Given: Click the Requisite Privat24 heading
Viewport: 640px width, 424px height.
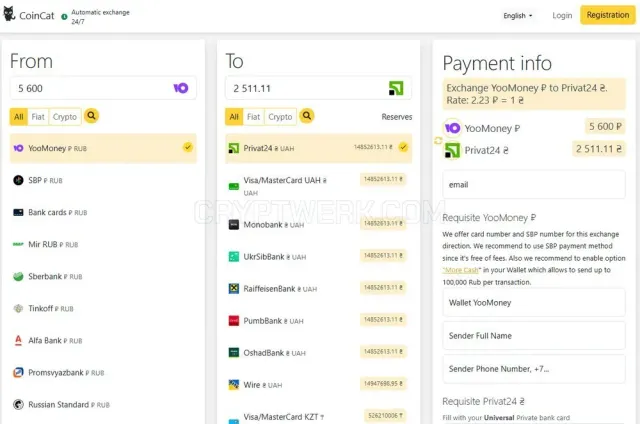Looking at the screenshot, I should (483, 402).
